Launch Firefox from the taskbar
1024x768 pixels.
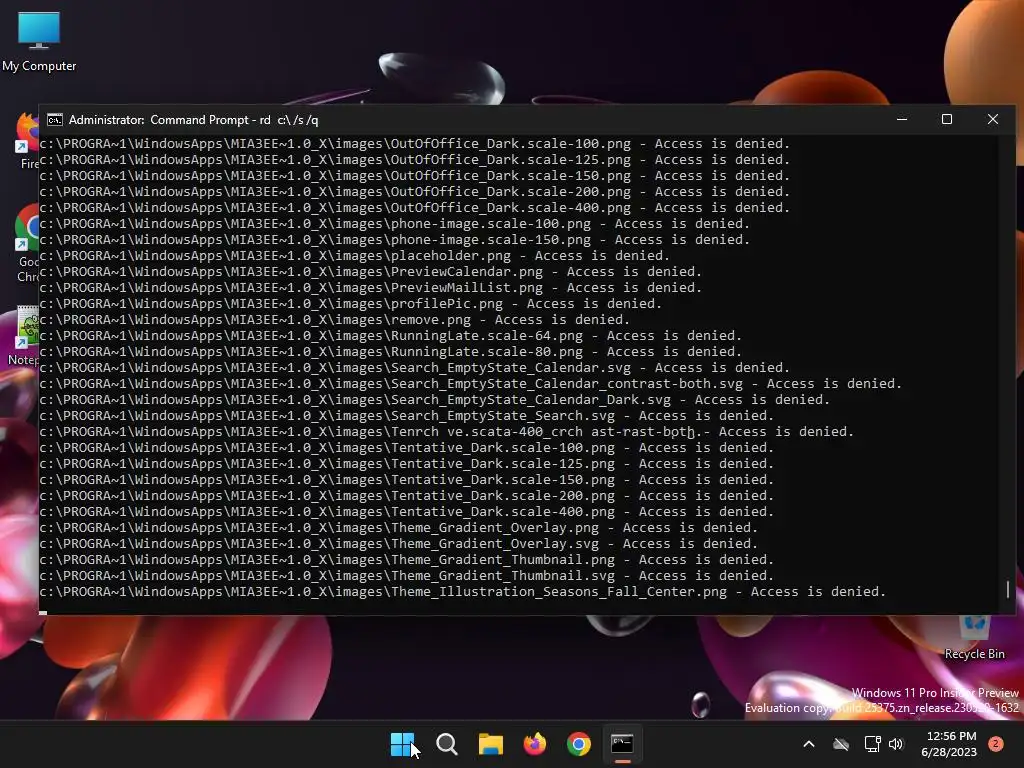tap(535, 744)
